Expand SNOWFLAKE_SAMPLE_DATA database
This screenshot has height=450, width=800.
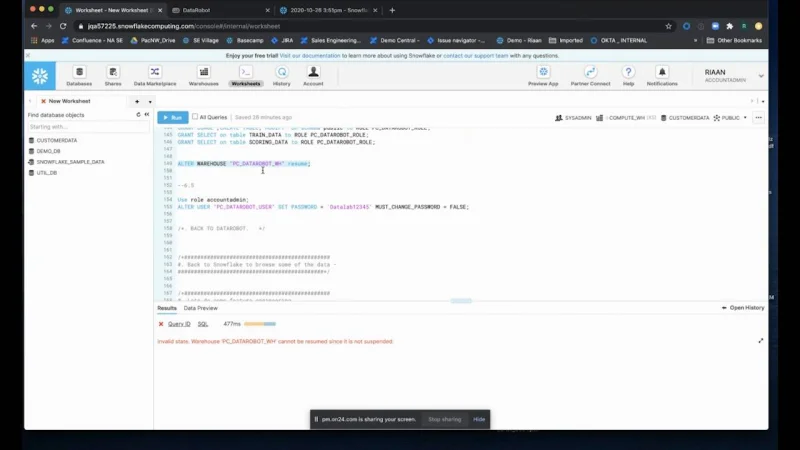pos(70,162)
